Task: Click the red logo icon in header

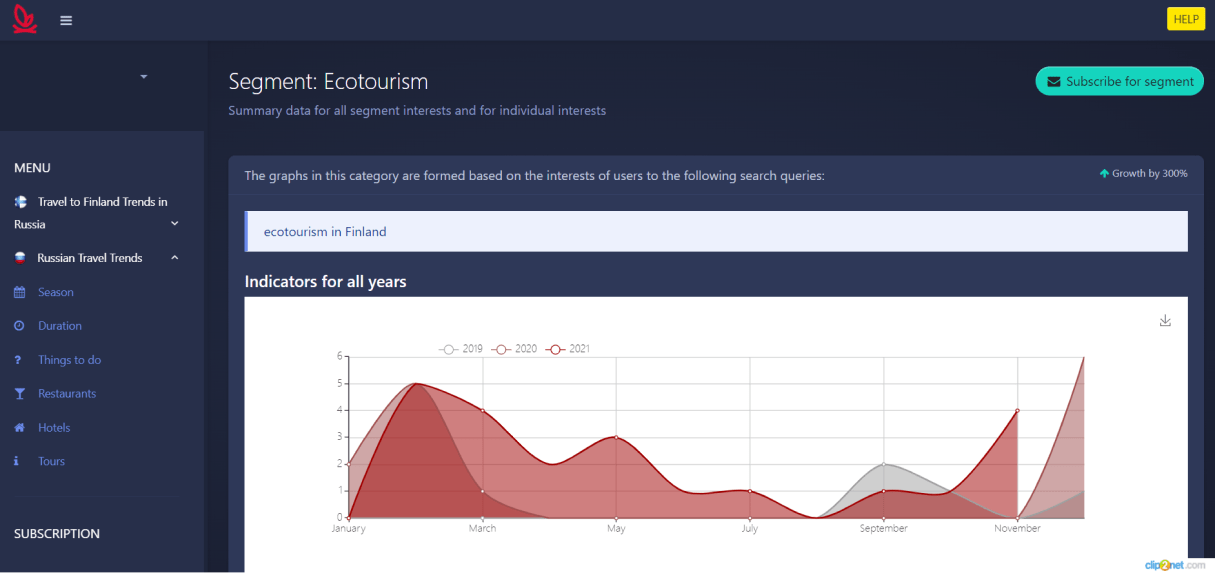Action: 25,20
